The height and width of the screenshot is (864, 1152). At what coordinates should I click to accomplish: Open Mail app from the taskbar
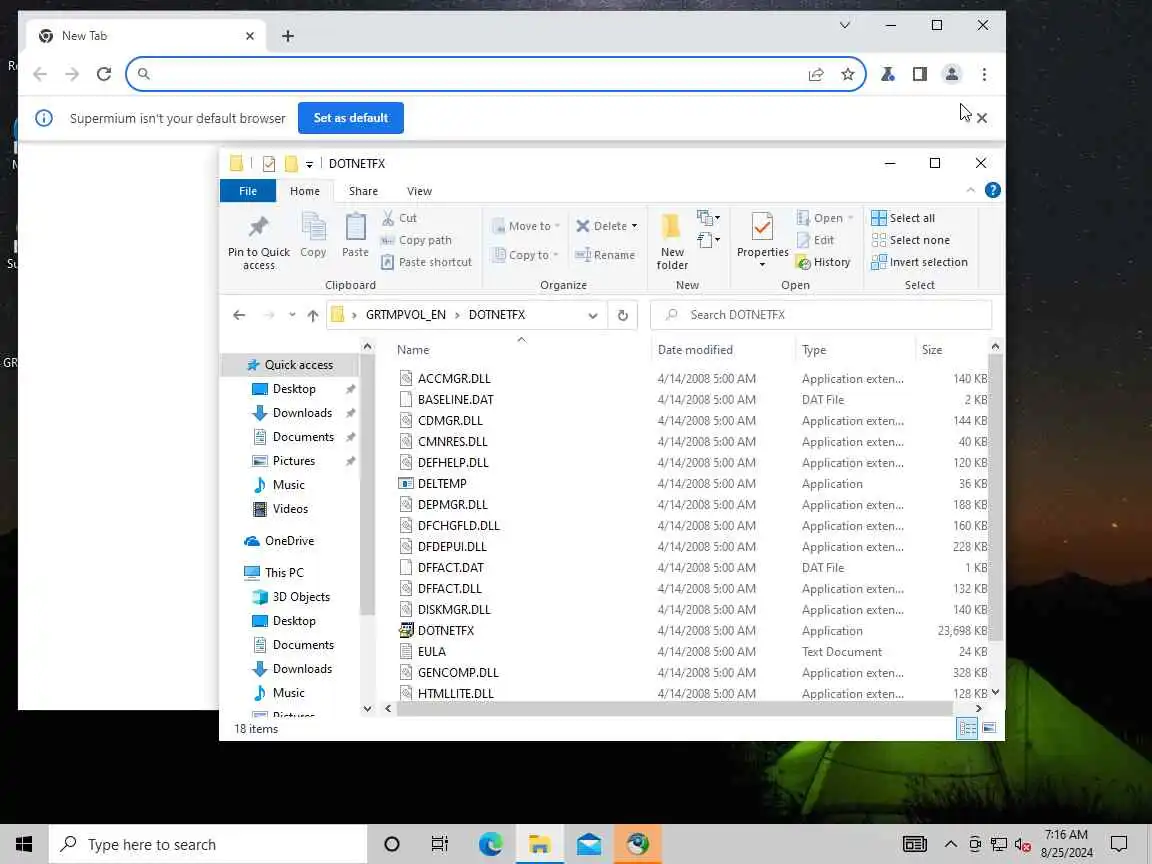(588, 844)
